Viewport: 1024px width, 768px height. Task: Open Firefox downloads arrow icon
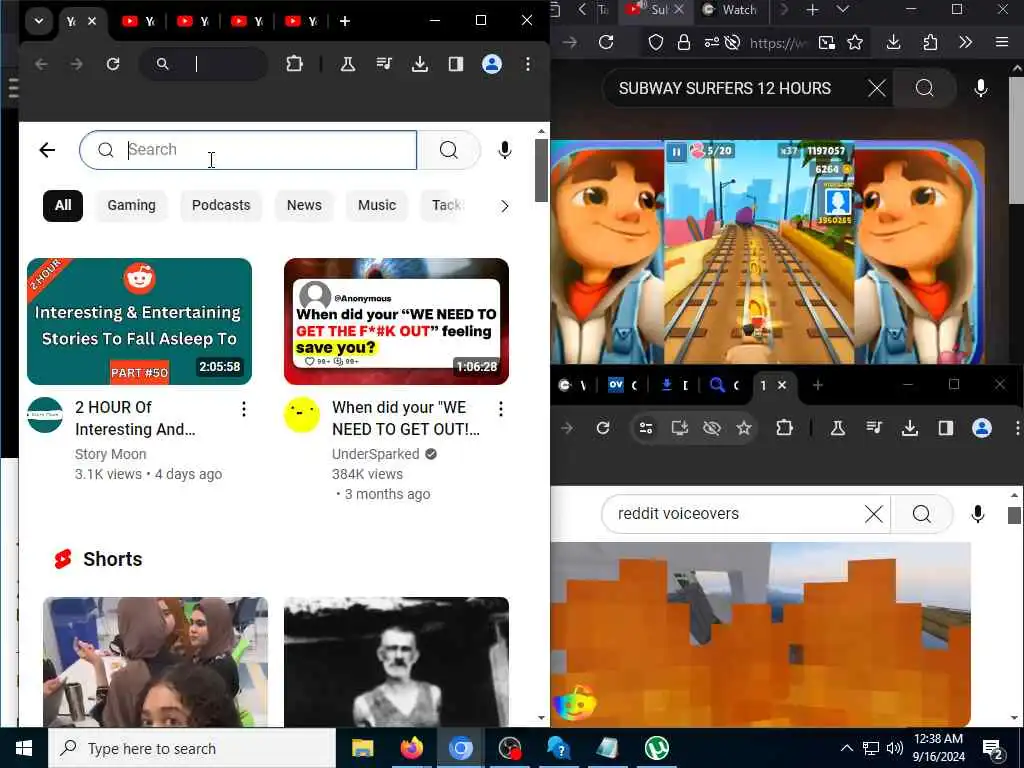coord(893,42)
